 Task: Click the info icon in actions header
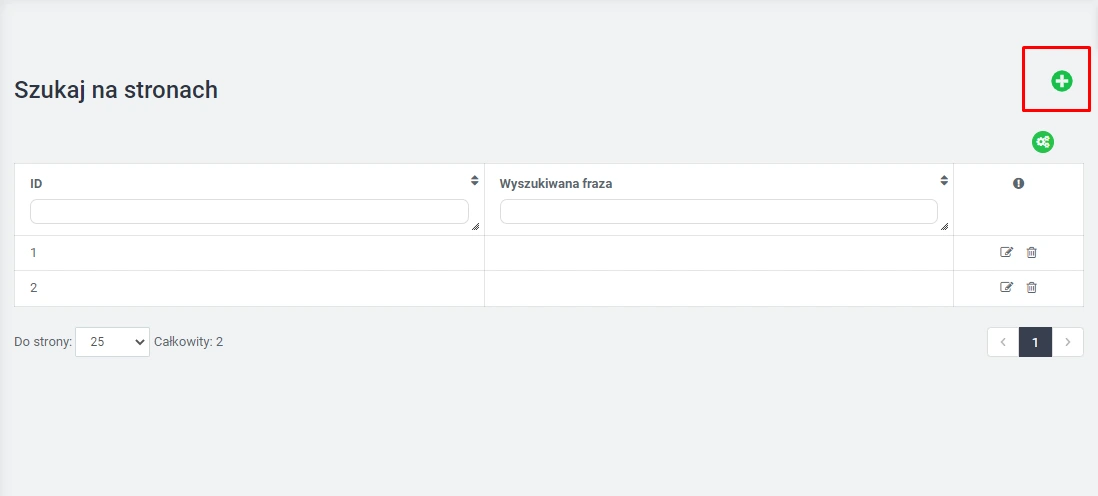pyautogui.click(x=1018, y=183)
